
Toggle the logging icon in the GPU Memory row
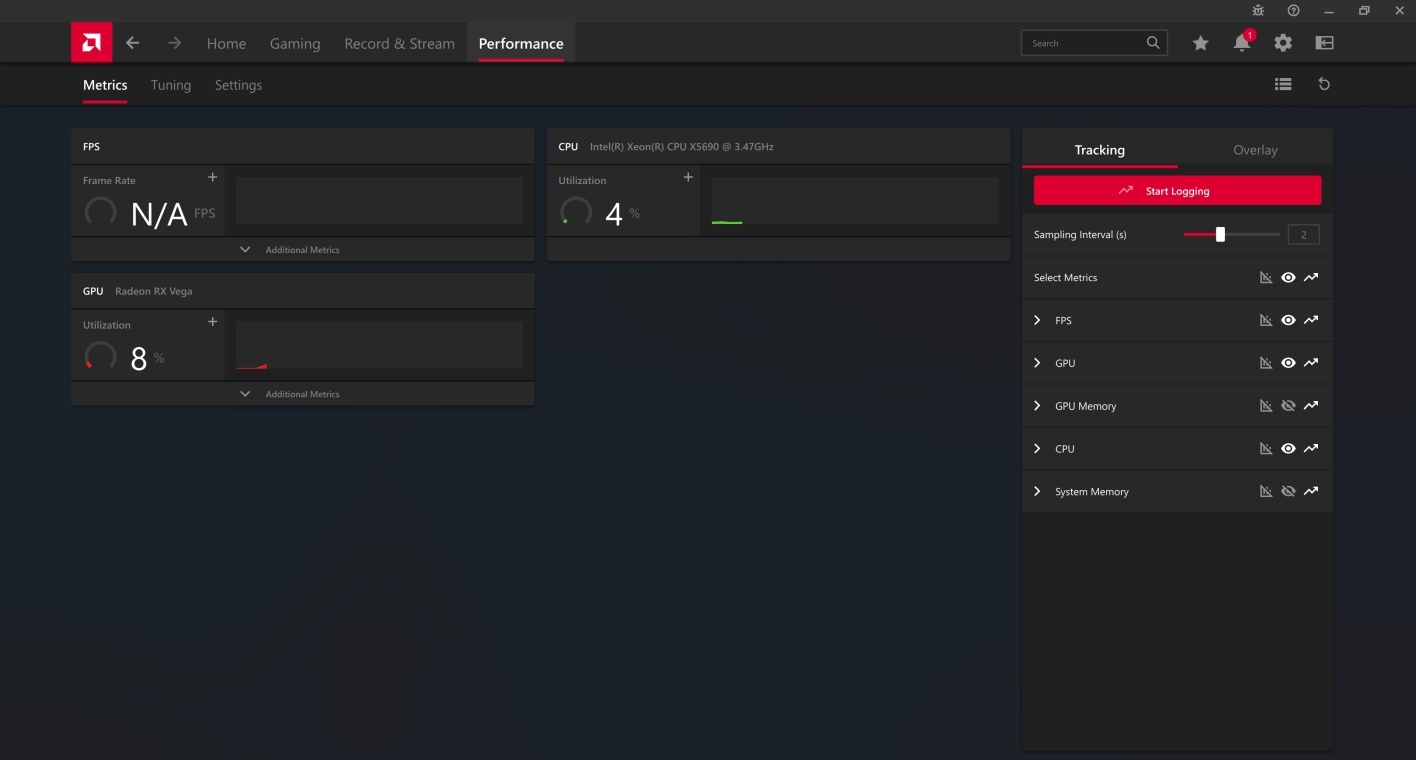[x=1311, y=406]
